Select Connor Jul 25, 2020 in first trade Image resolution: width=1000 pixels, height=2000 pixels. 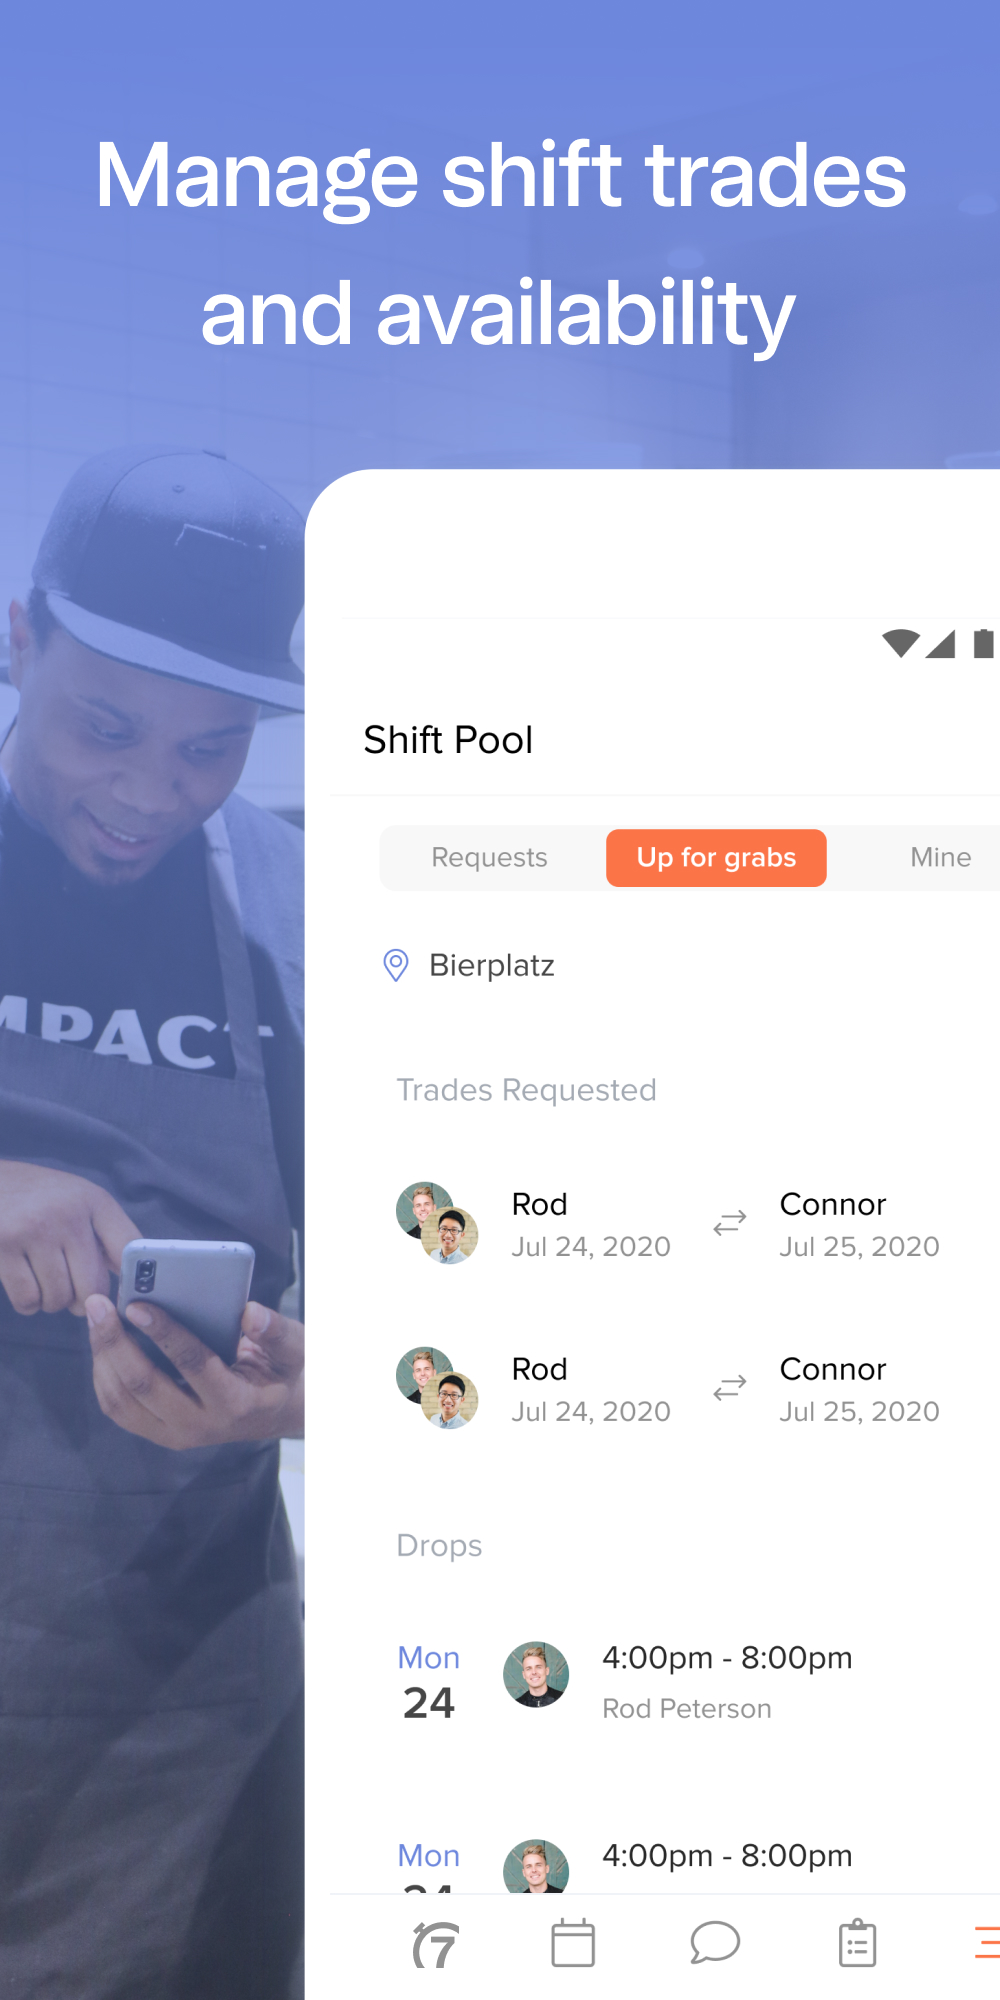pyautogui.click(x=859, y=1224)
